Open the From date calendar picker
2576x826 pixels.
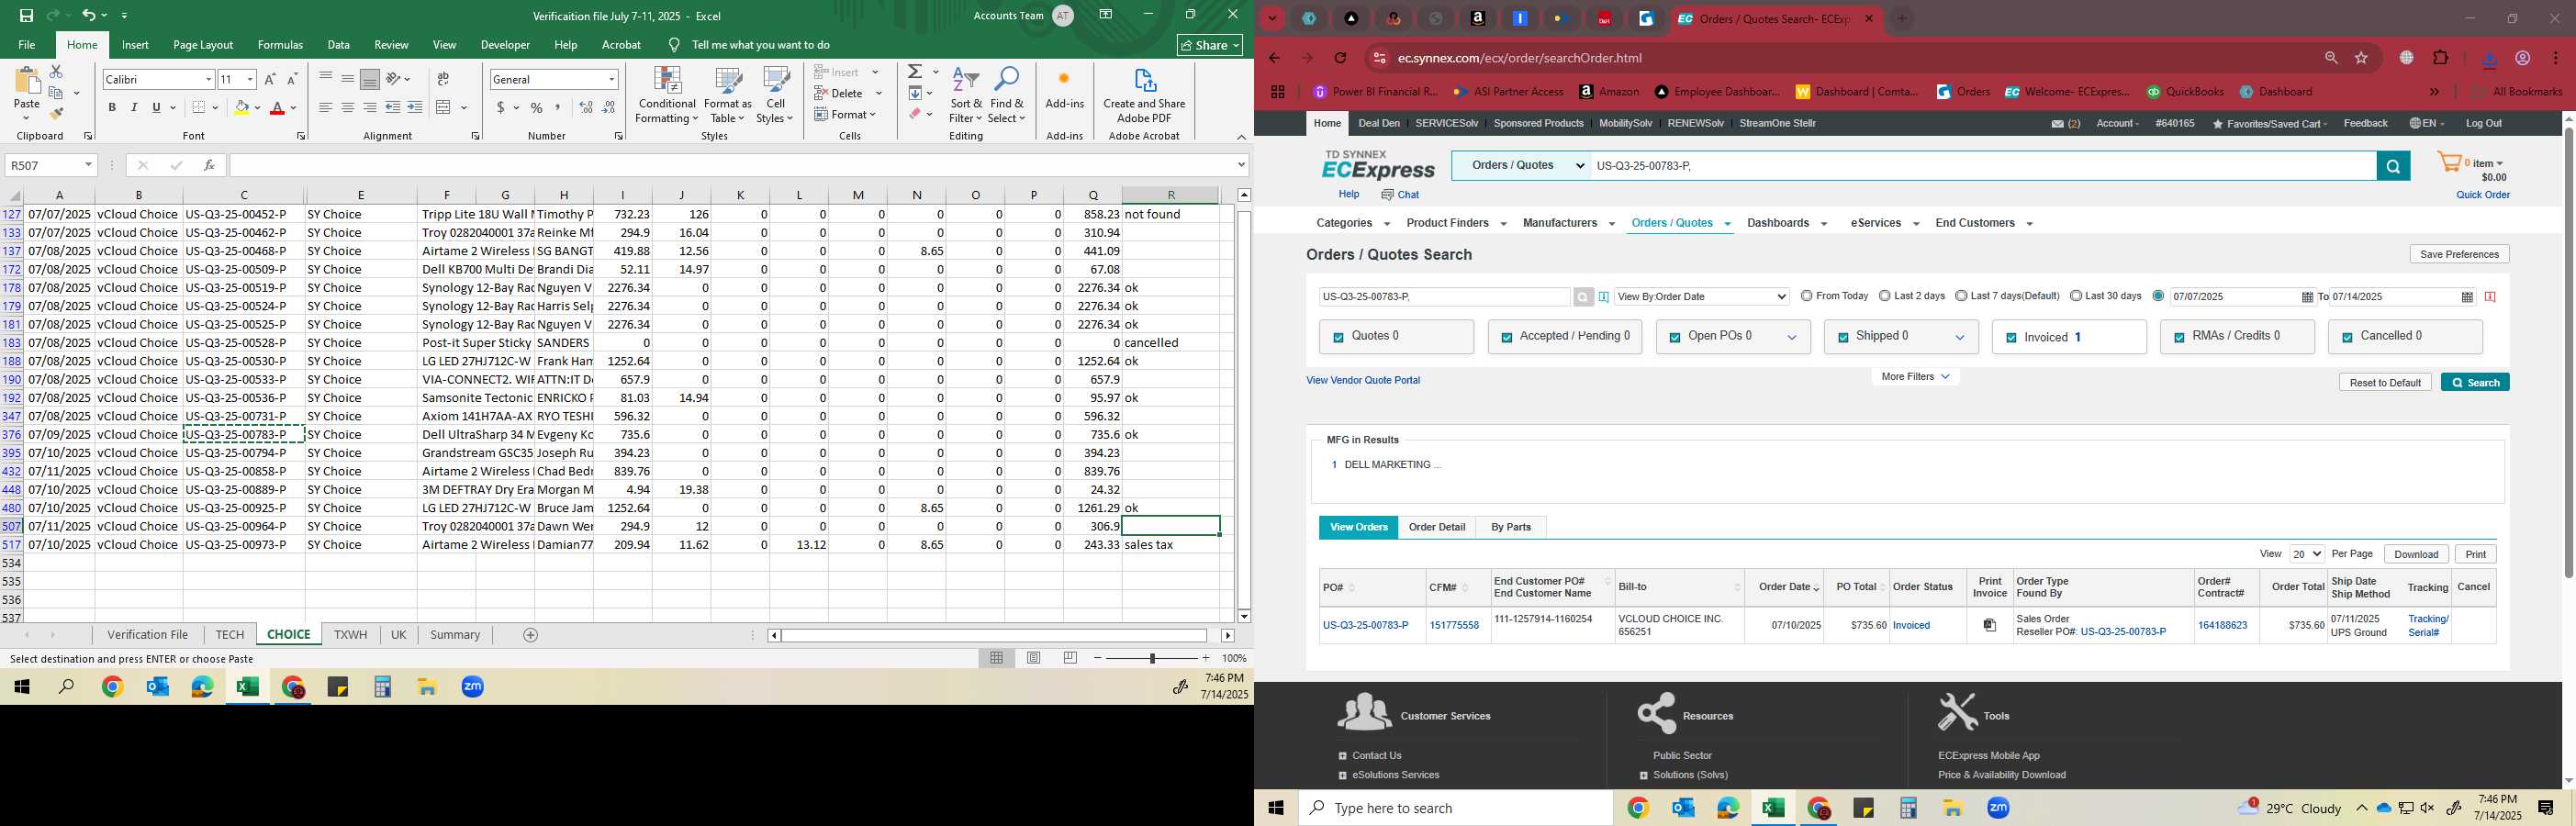click(2307, 297)
